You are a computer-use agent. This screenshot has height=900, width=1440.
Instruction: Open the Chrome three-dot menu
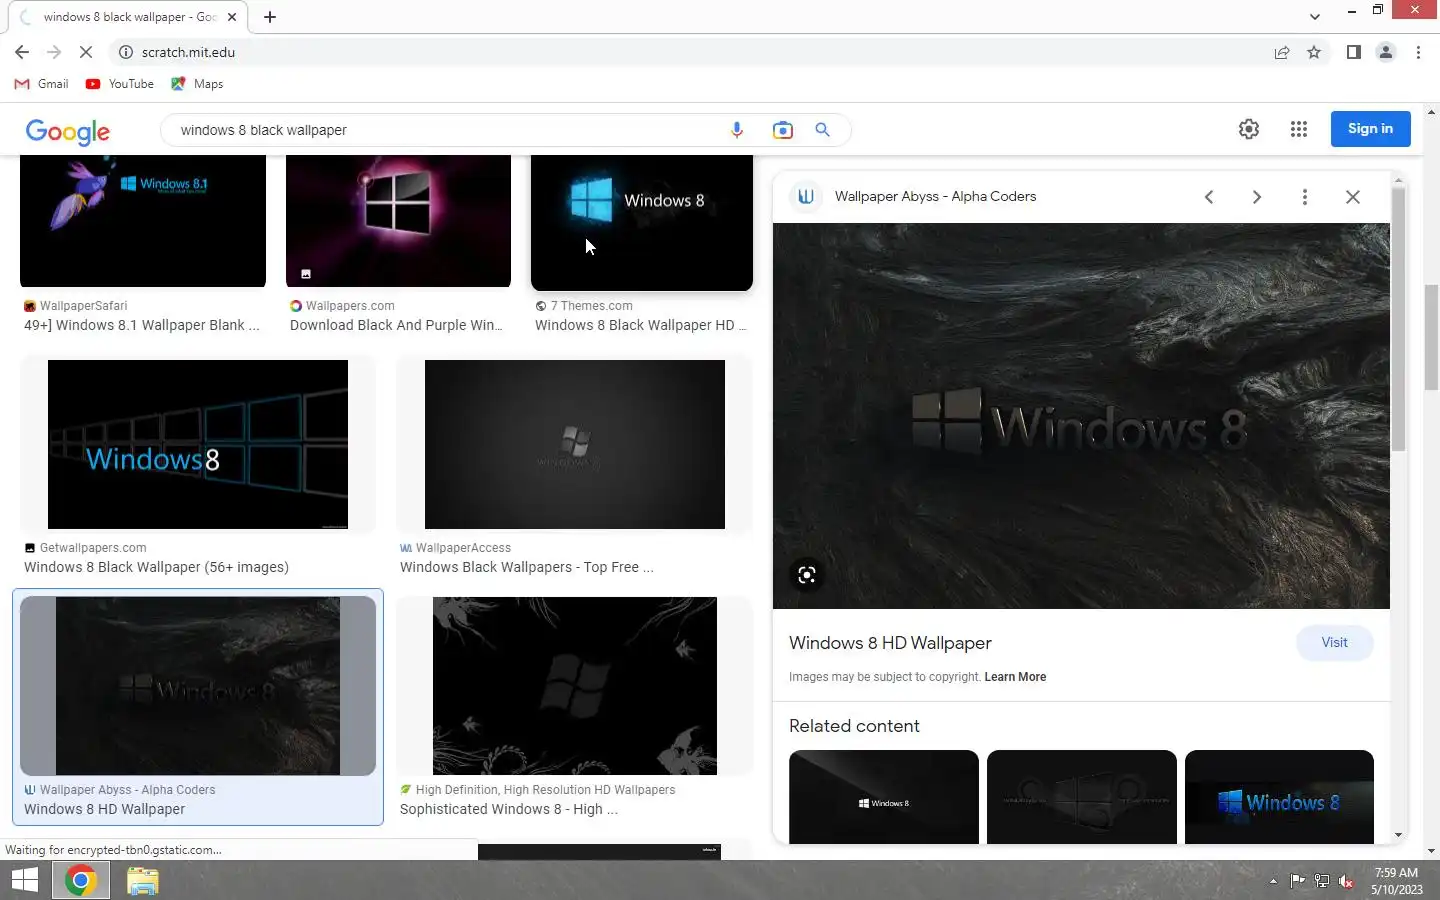tap(1418, 52)
